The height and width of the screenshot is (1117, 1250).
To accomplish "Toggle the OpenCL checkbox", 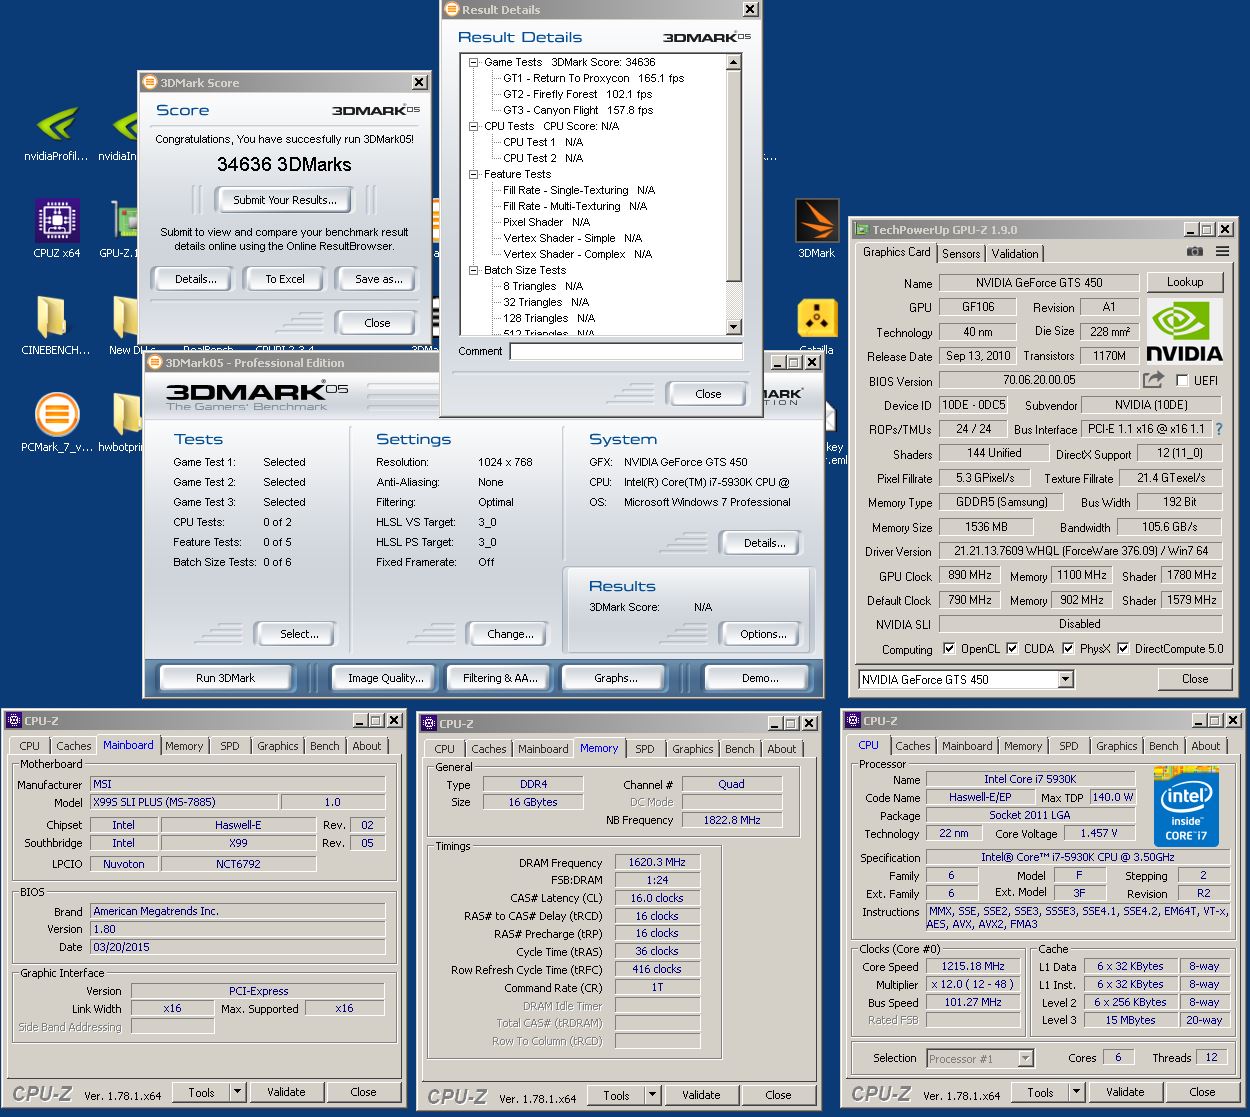I will click(949, 648).
